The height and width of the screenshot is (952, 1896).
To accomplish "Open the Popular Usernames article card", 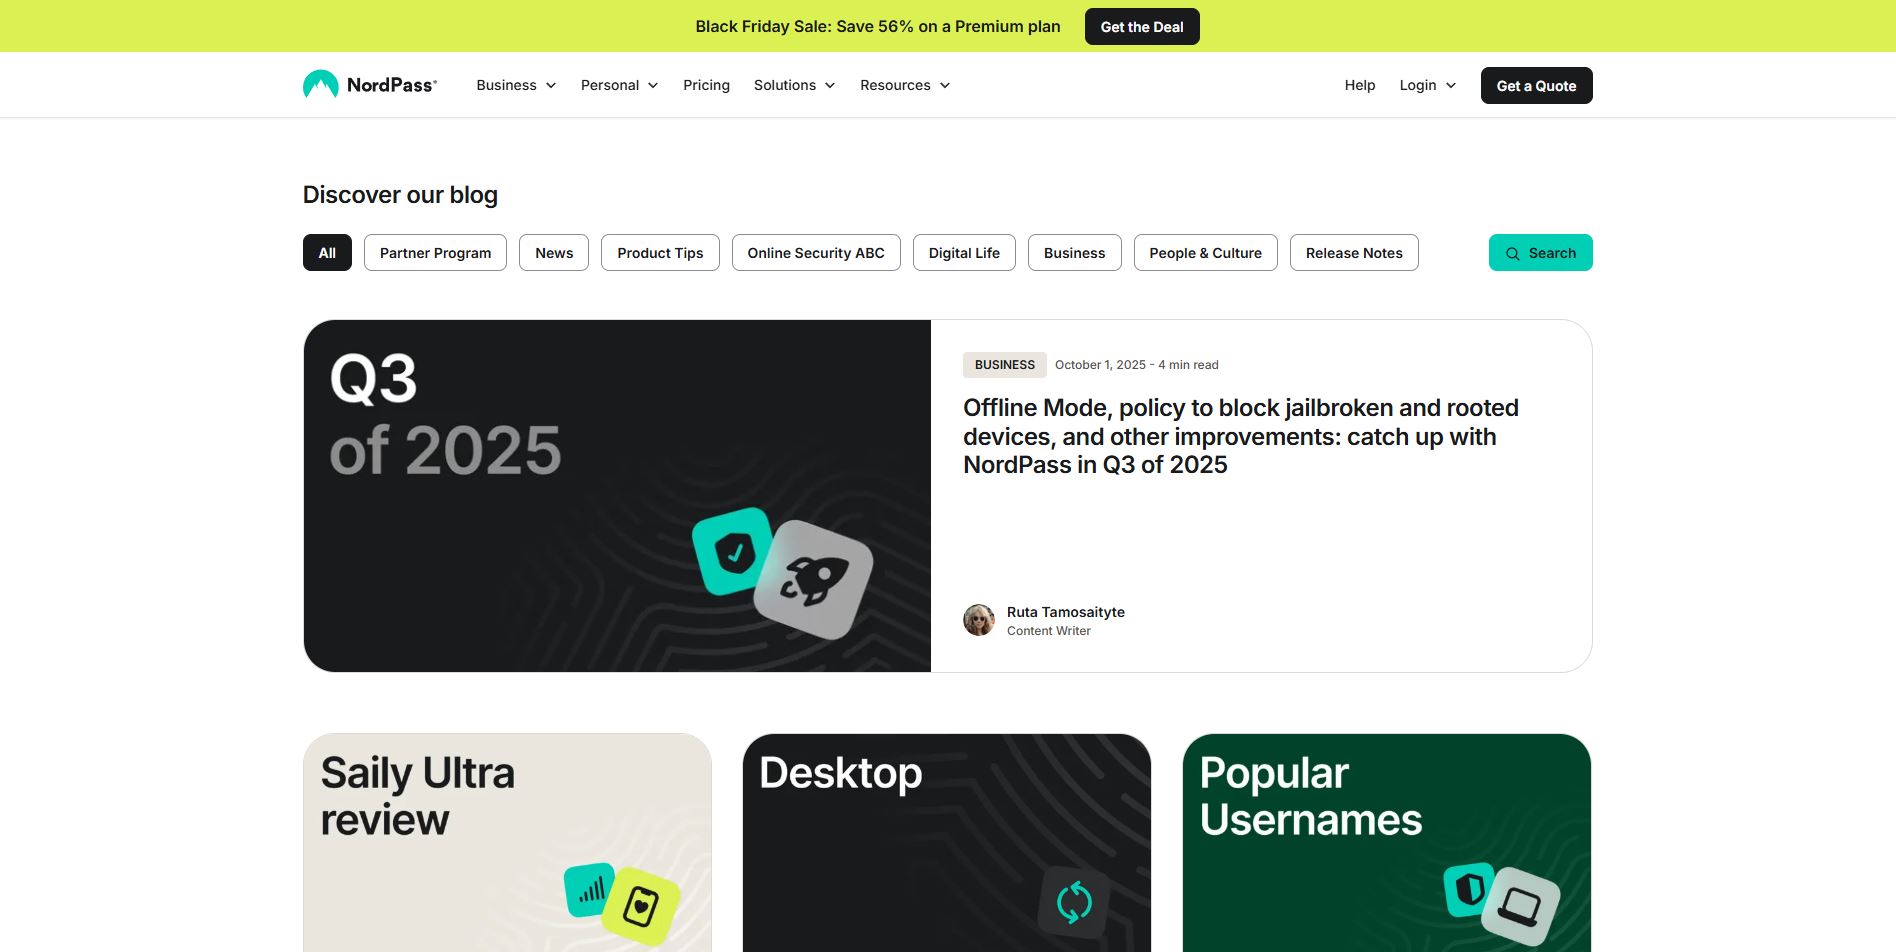I will pyautogui.click(x=1387, y=843).
